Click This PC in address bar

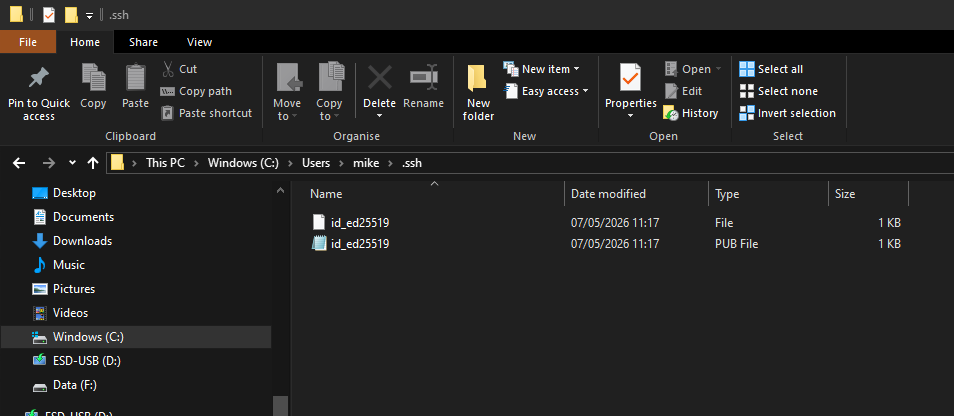pyautogui.click(x=165, y=163)
